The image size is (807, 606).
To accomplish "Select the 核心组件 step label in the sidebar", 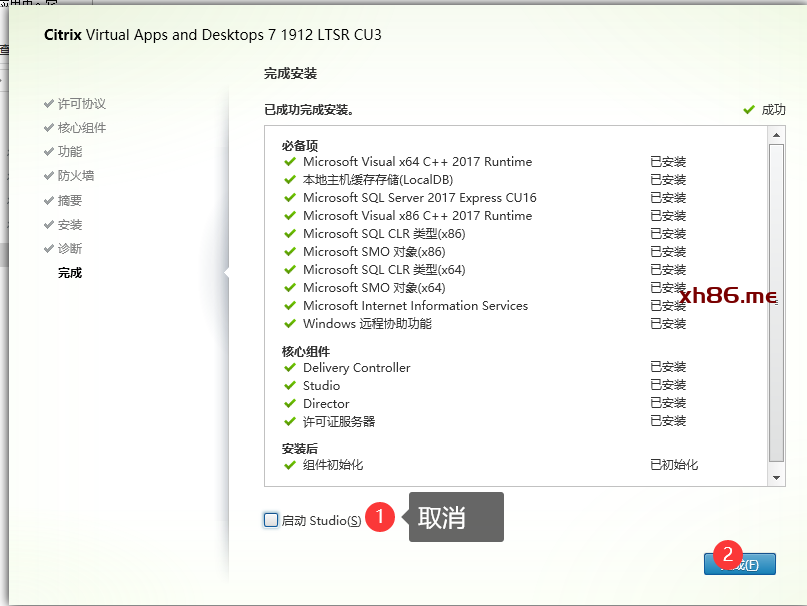I will 82,128.
